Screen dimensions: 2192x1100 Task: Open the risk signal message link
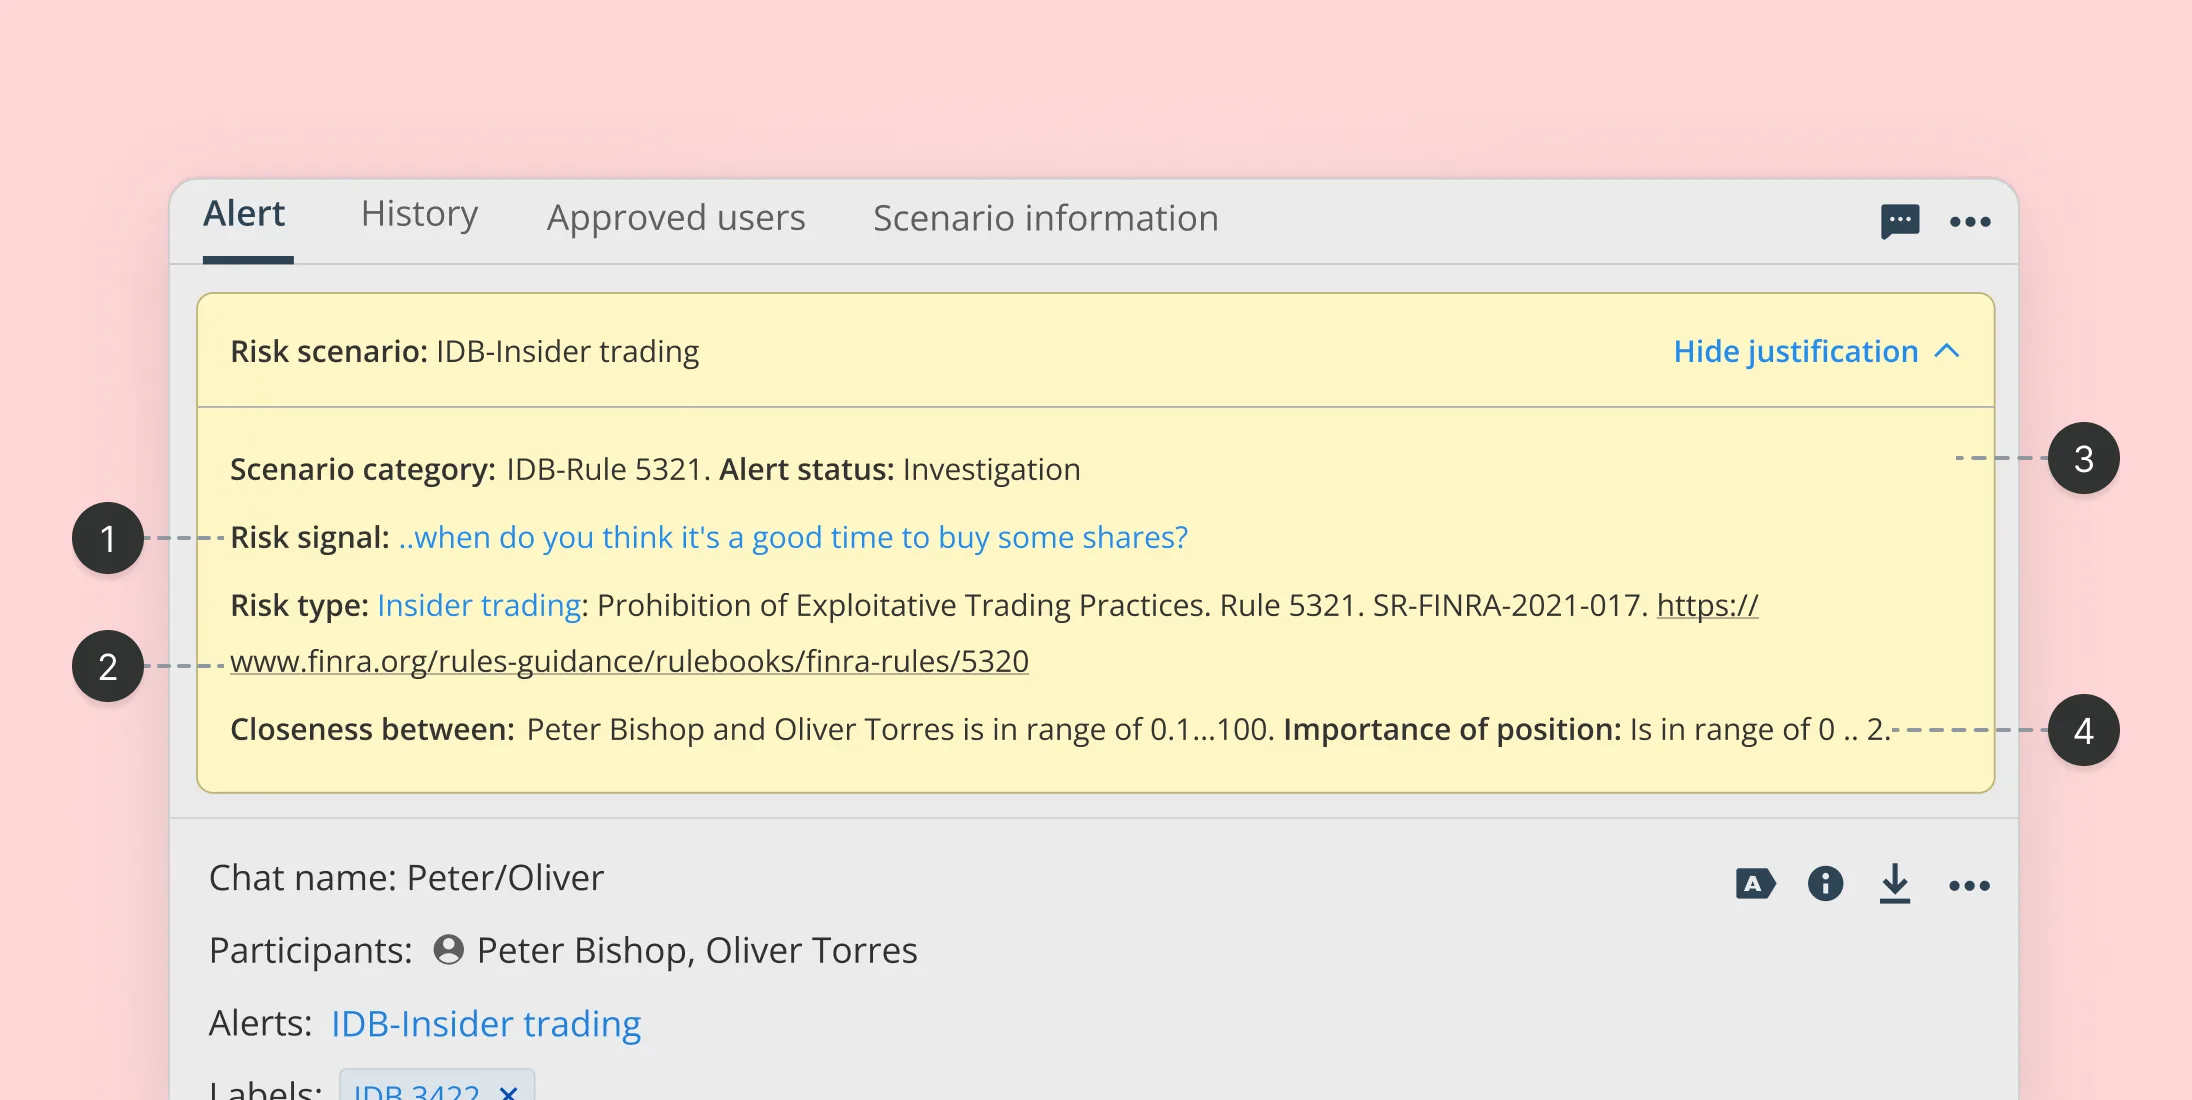pyautogui.click(x=793, y=537)
